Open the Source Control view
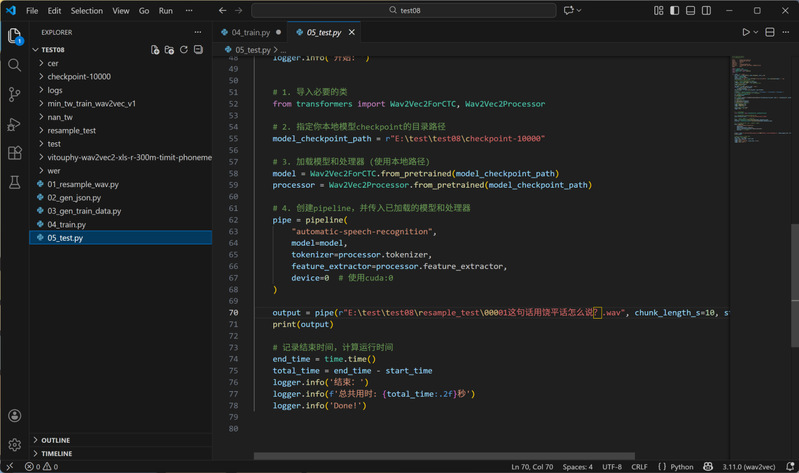The image size is (799, 473). click(x=14, y=94)
